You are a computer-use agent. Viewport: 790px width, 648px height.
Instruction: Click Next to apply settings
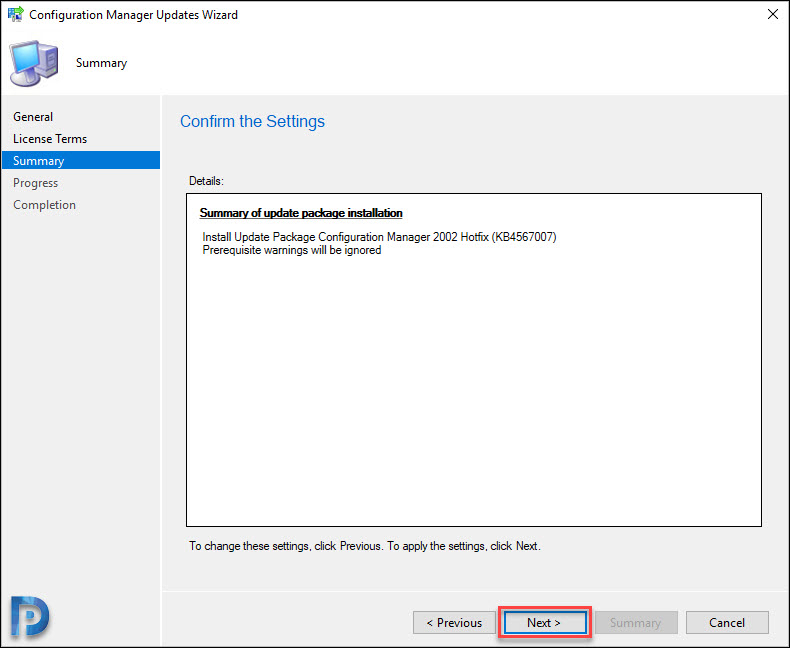pos(545,623)
